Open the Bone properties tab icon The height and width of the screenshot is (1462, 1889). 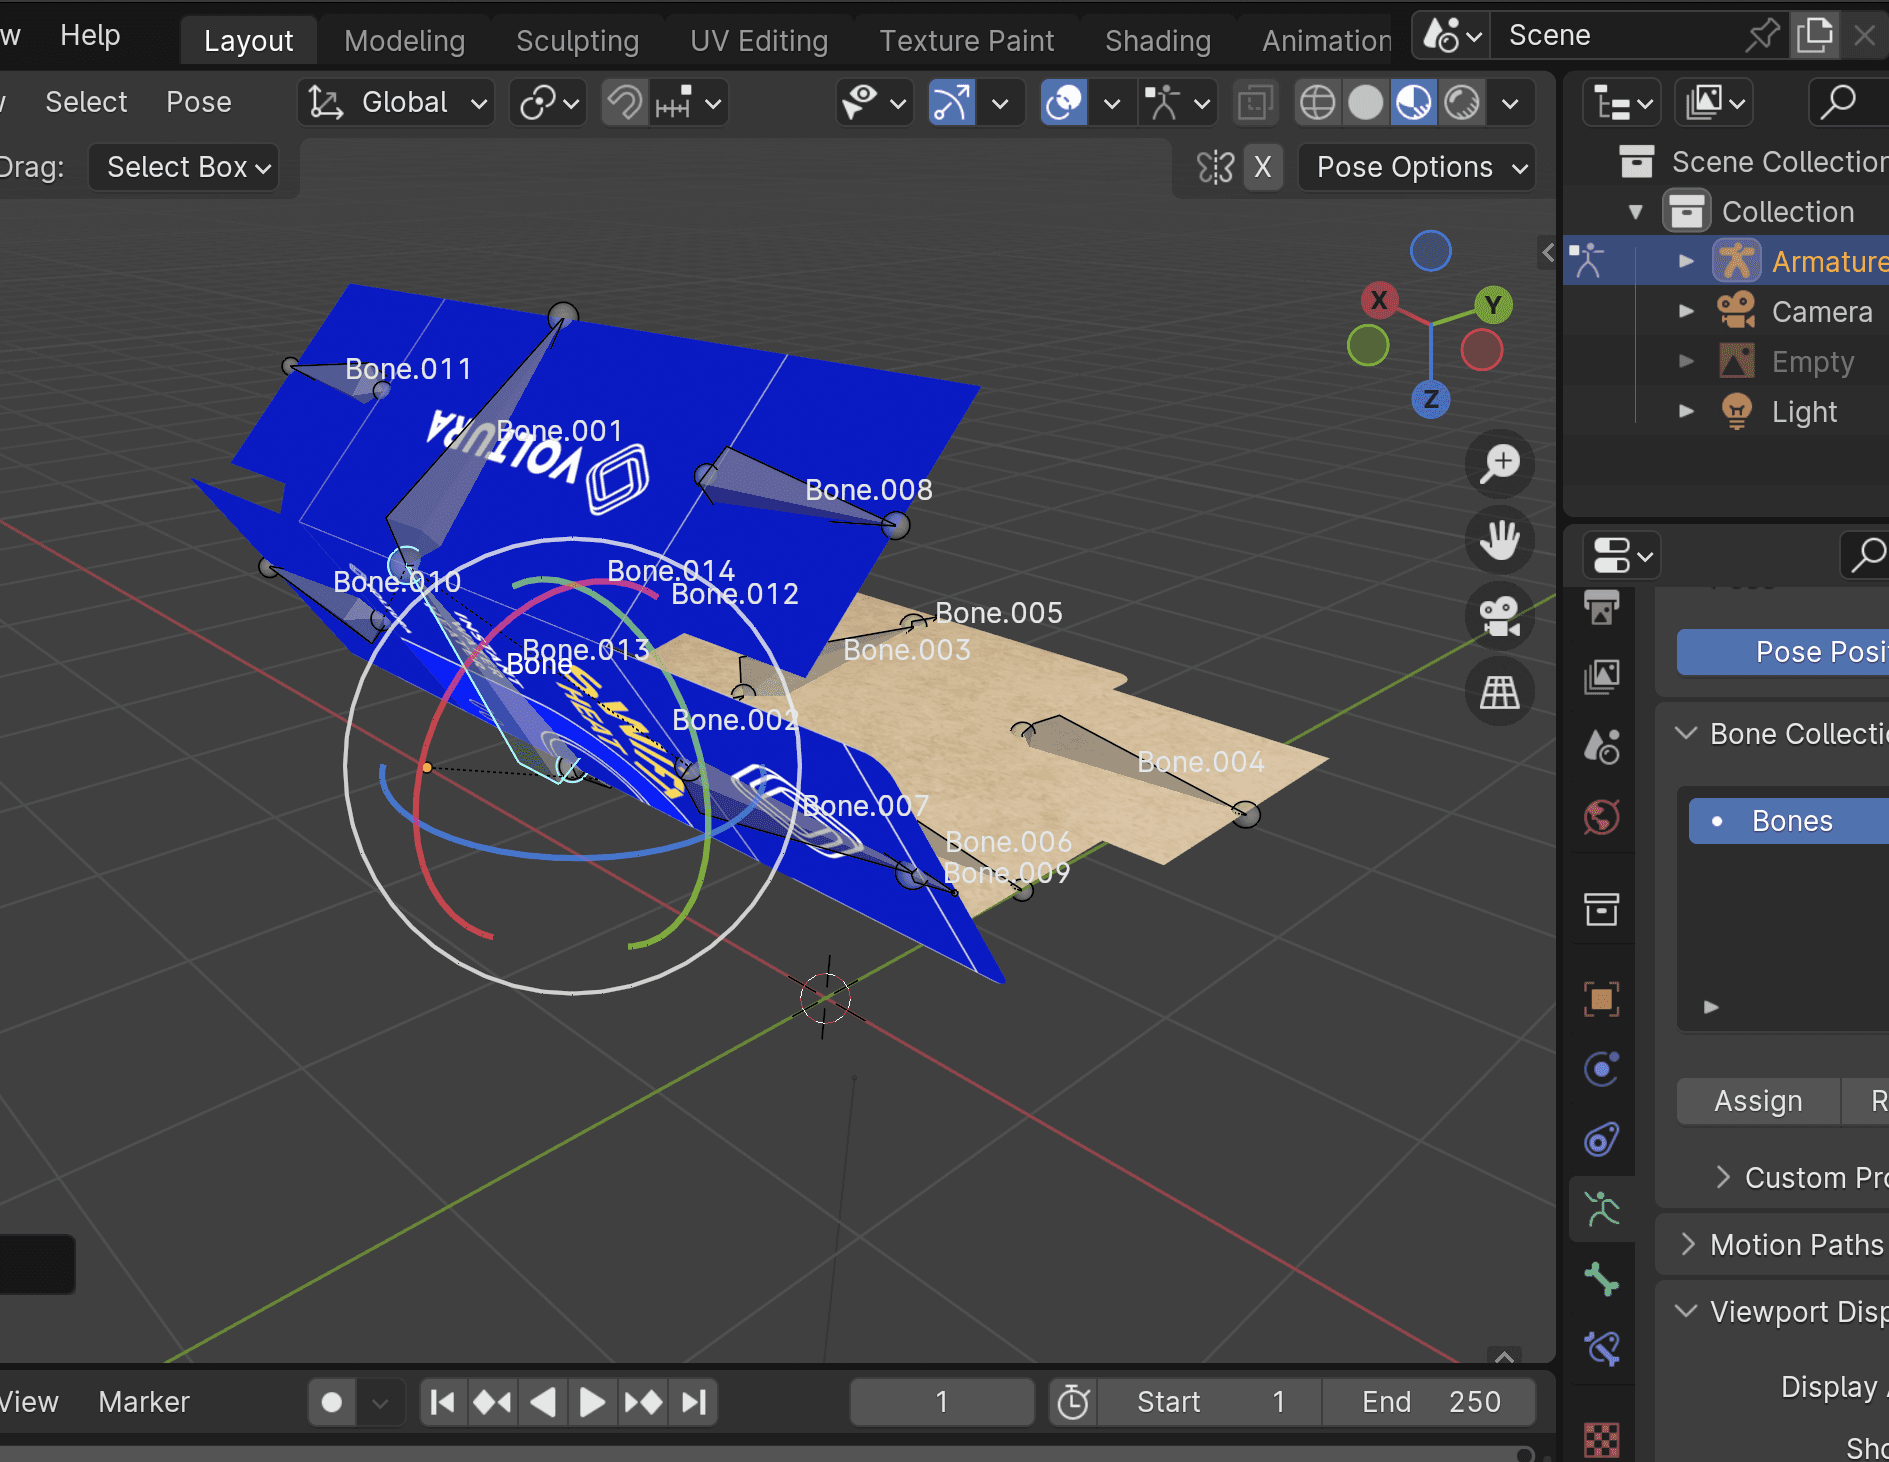tap(1601, 1279)
